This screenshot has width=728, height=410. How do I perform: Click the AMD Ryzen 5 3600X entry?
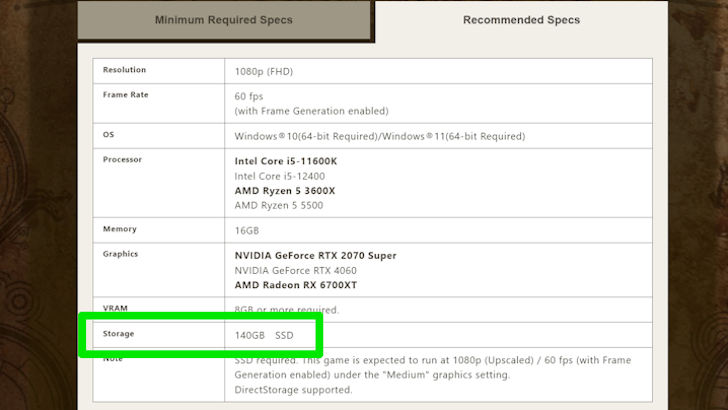tap(285, 190)
